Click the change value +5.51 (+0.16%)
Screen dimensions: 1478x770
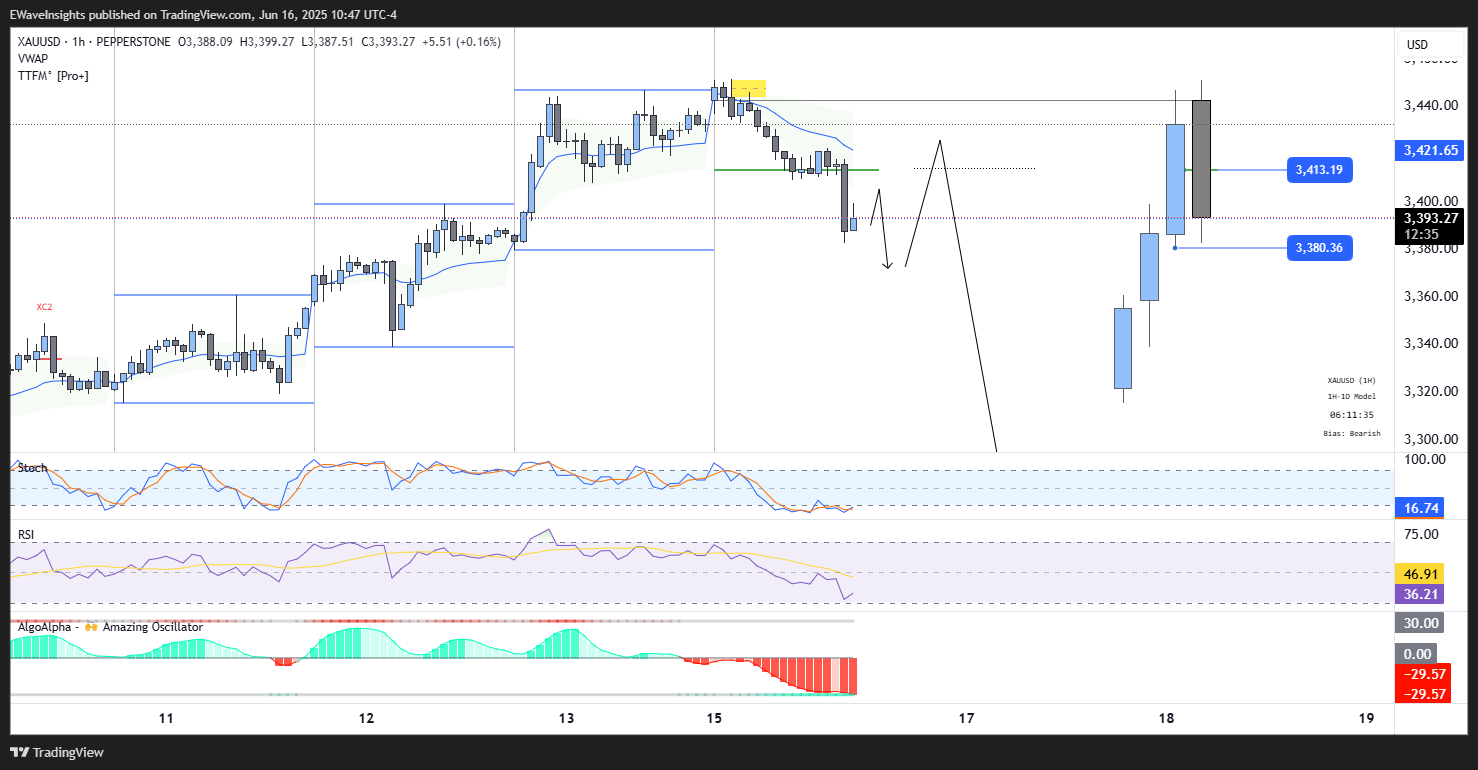(x=462, y=42)
